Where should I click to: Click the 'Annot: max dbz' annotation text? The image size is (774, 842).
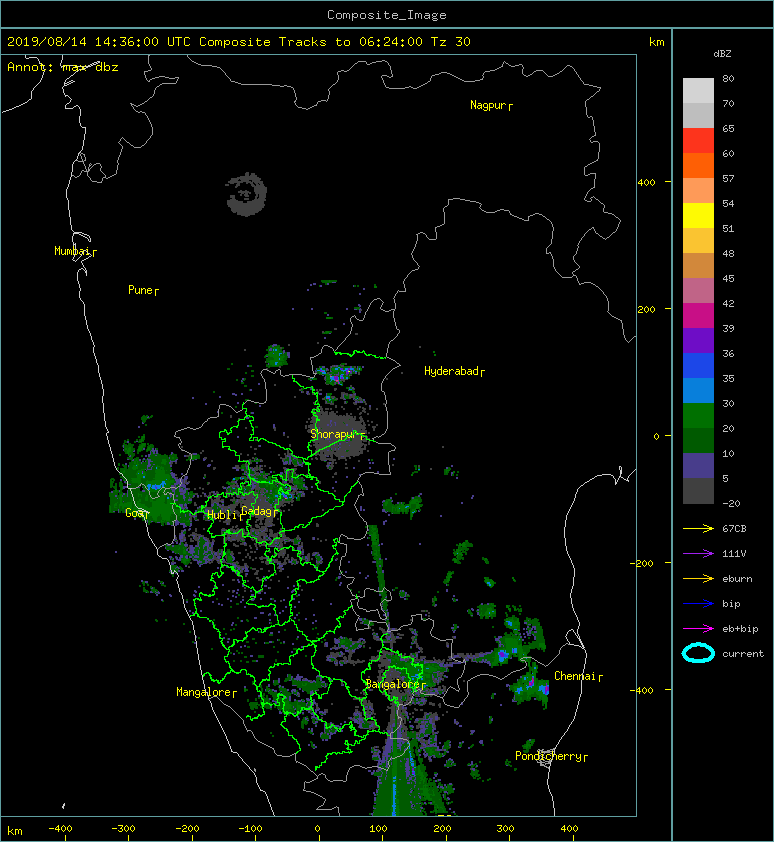63,67
